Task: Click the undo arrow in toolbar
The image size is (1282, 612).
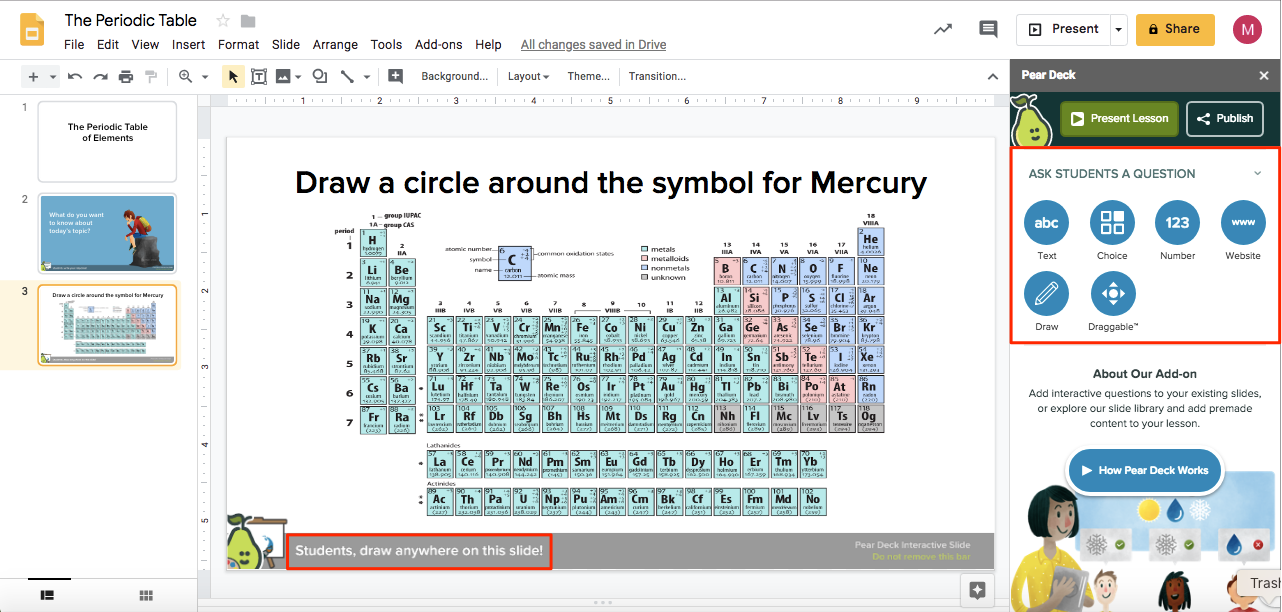Action: click(75, 76)
